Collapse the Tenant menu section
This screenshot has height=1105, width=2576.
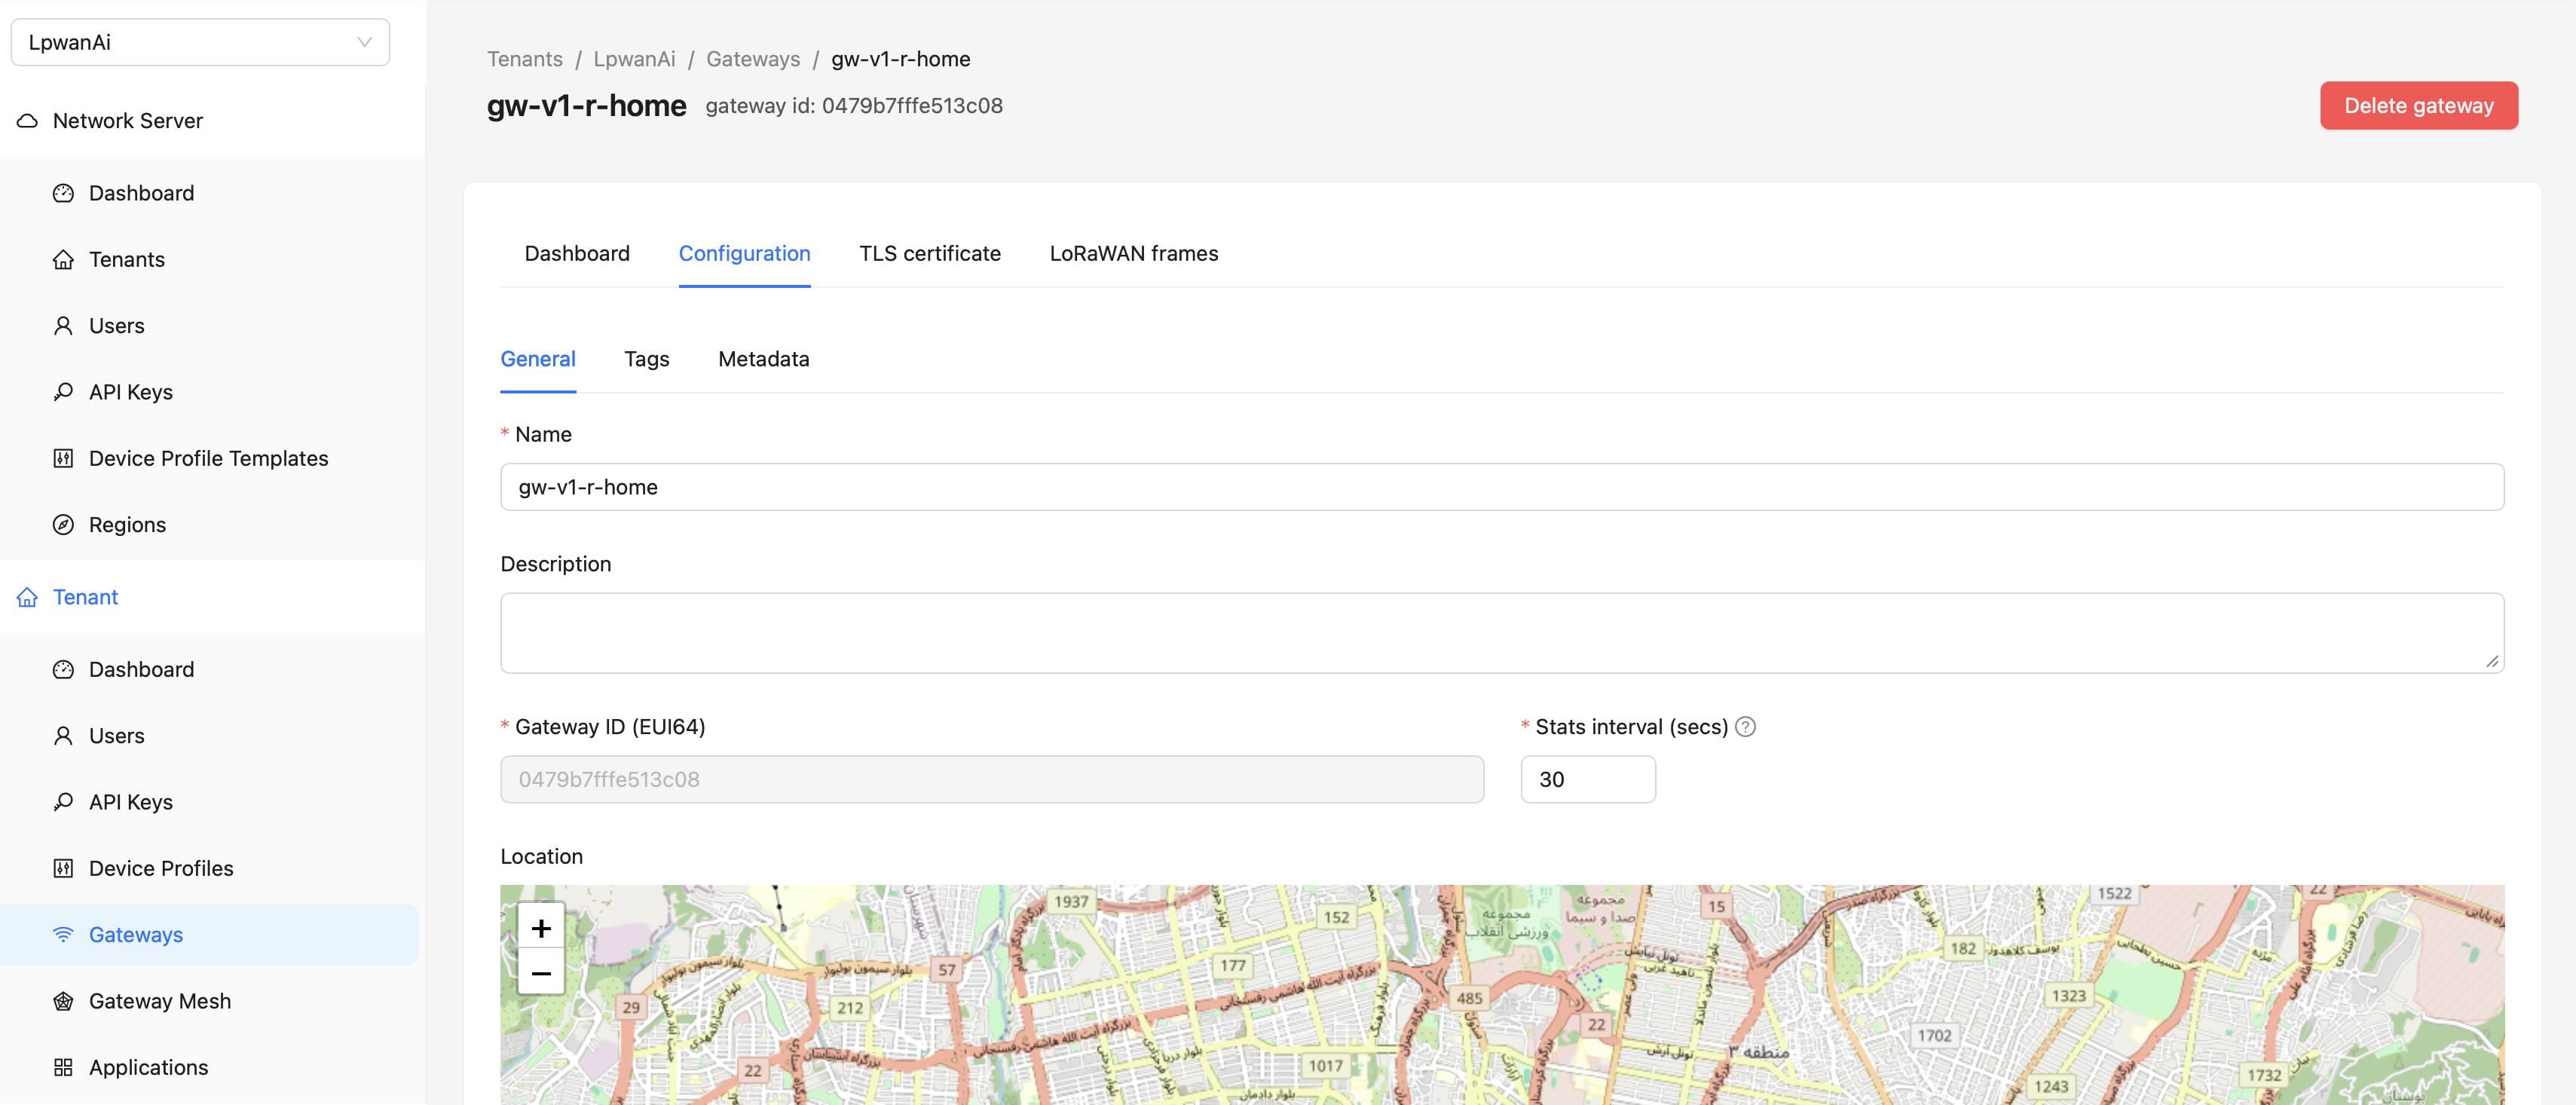click(x=85, y=597)
